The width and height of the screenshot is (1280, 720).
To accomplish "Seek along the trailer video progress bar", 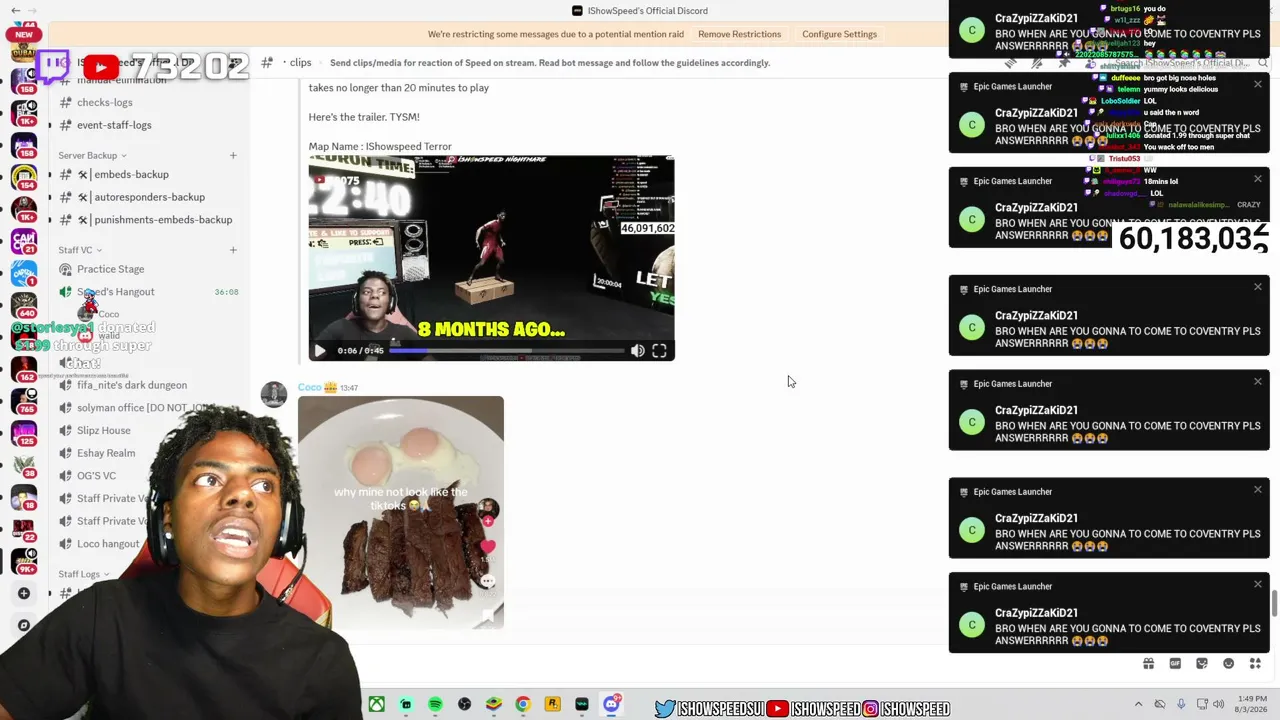I will pos(506,351).
